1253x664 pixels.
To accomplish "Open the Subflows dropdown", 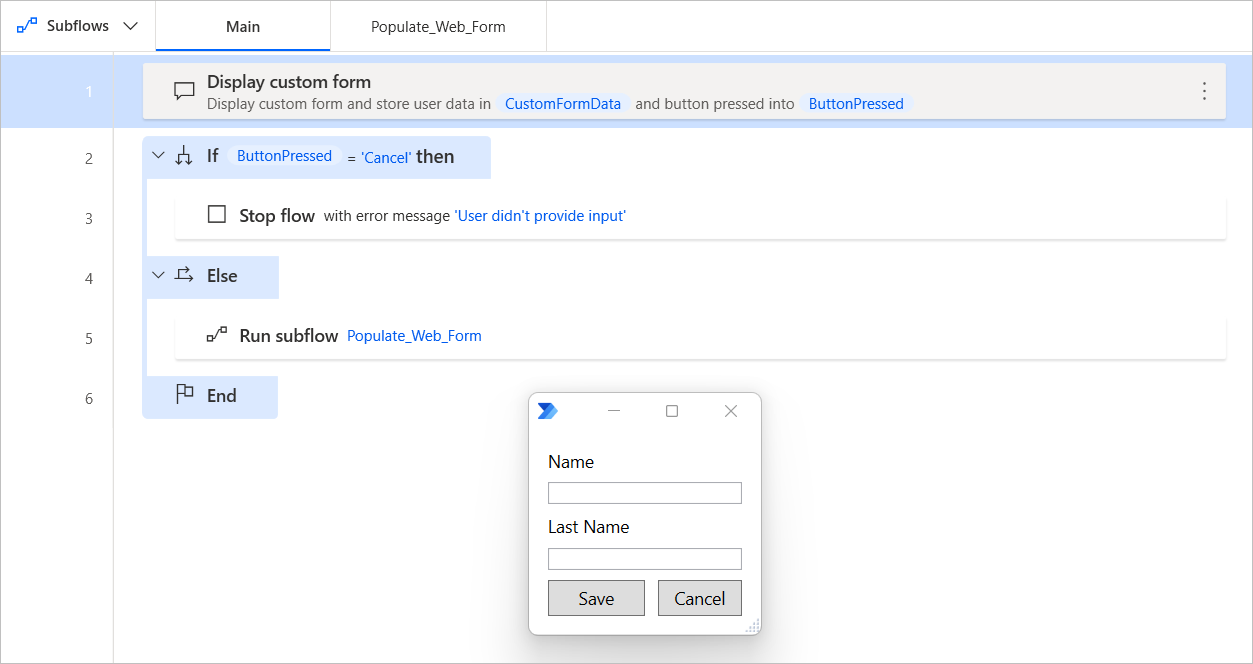I will [130, 25].
